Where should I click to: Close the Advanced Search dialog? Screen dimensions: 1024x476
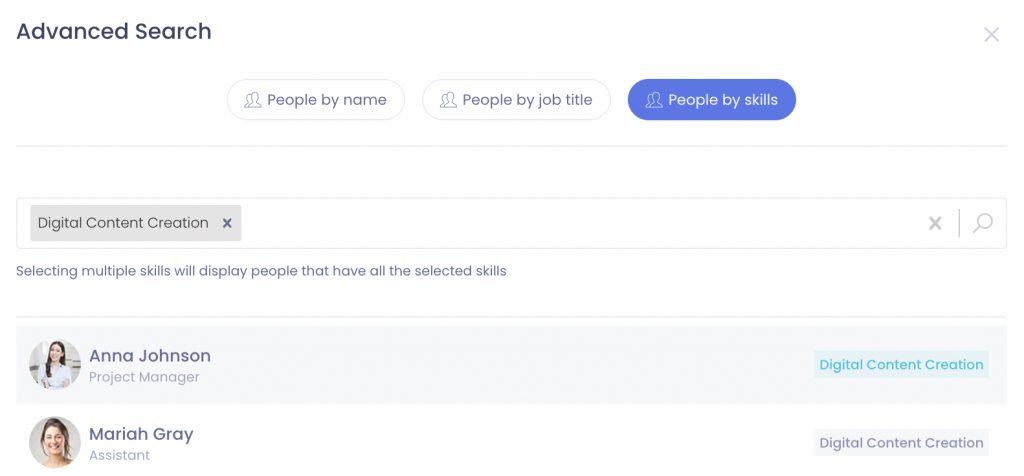point(991,35)
